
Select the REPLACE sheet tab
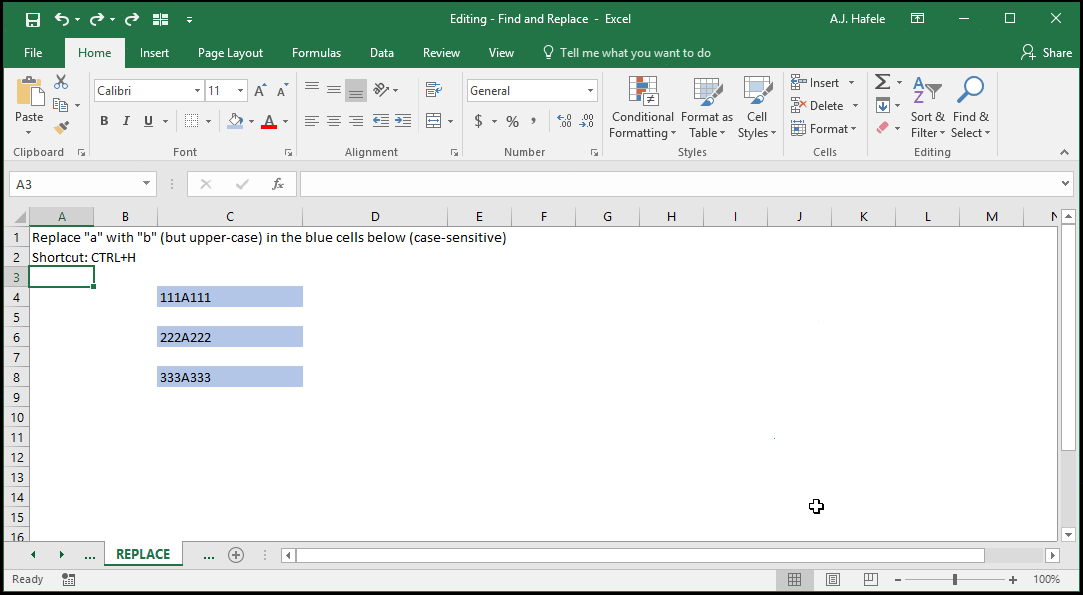point(143,554)
